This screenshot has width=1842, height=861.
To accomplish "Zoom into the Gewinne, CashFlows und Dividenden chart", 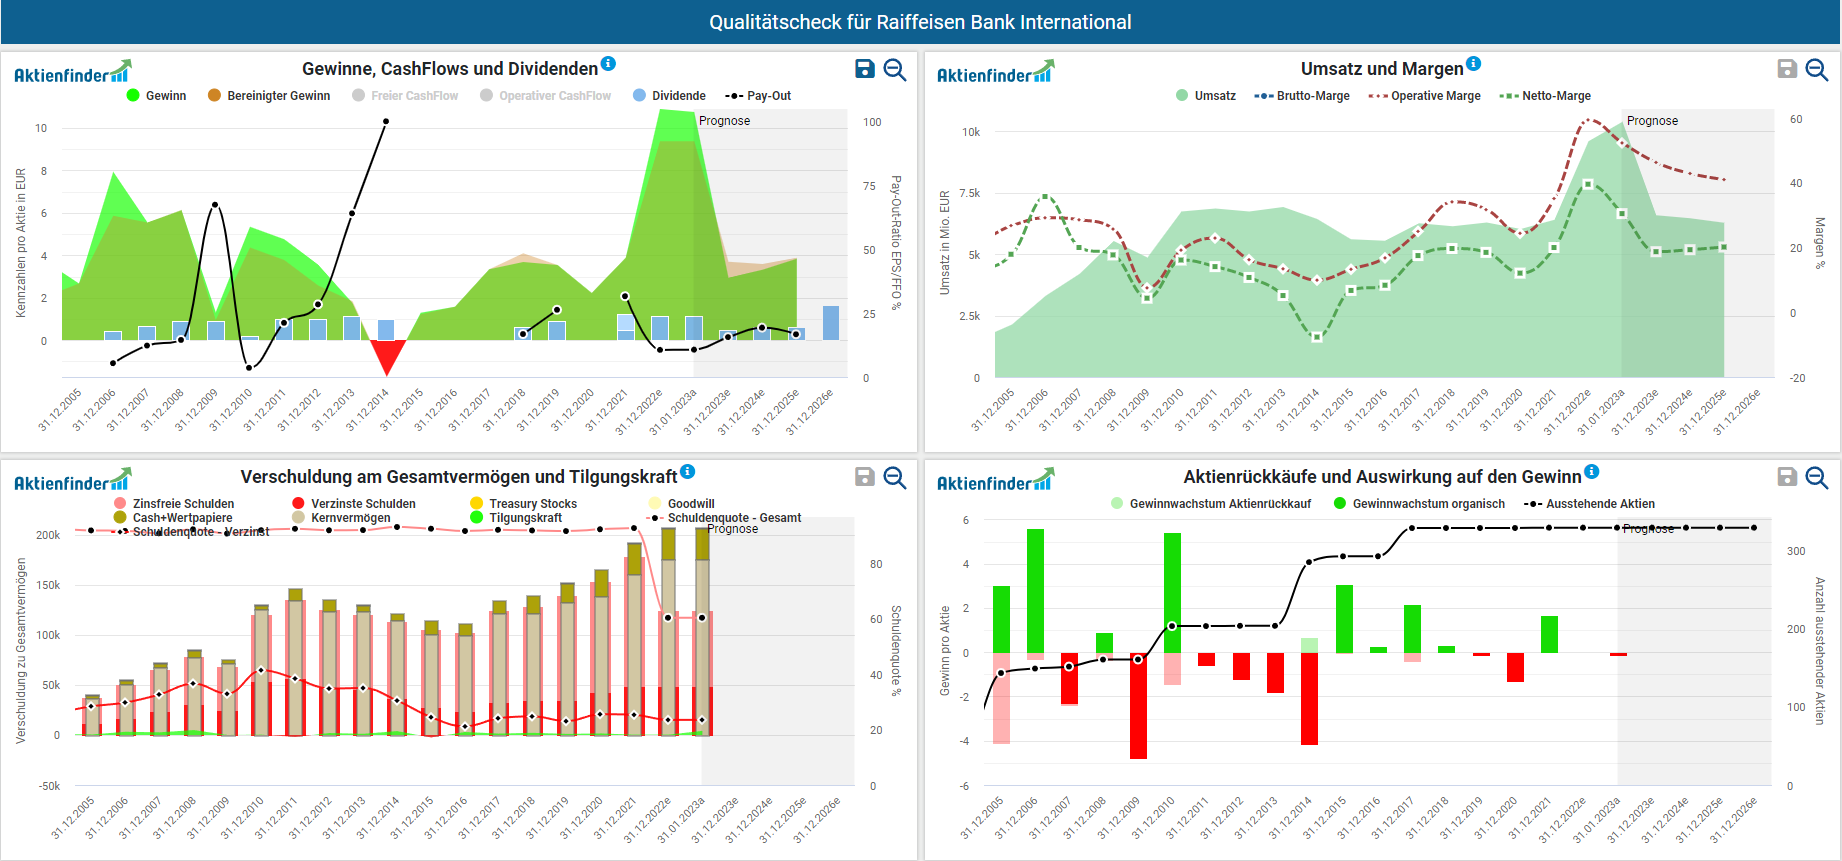I will tap(895, 69).
